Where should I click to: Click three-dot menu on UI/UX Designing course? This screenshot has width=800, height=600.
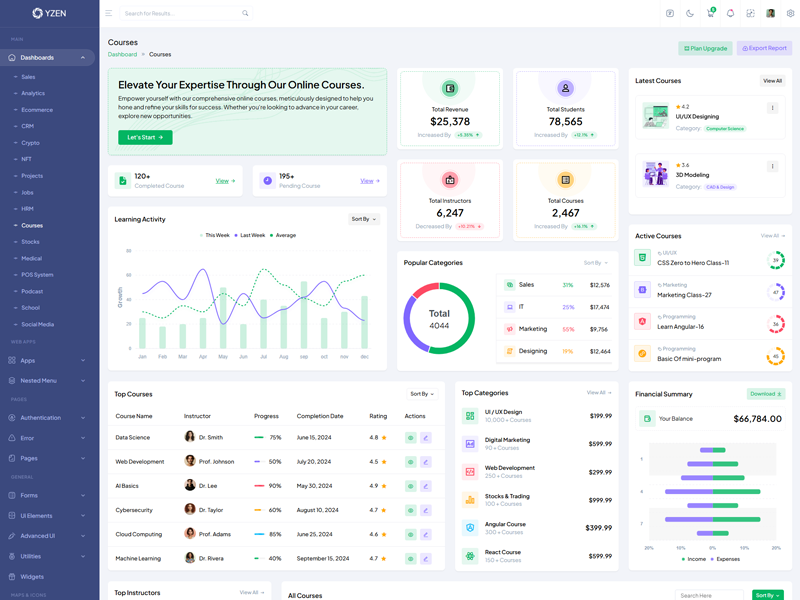click(x=772, y=108)
